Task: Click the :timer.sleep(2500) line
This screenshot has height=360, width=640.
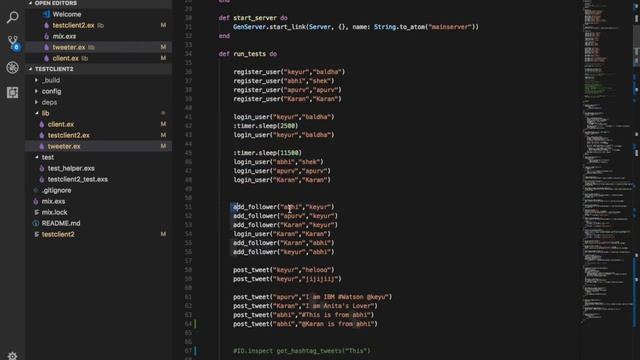Action: (x=265, y=126)
